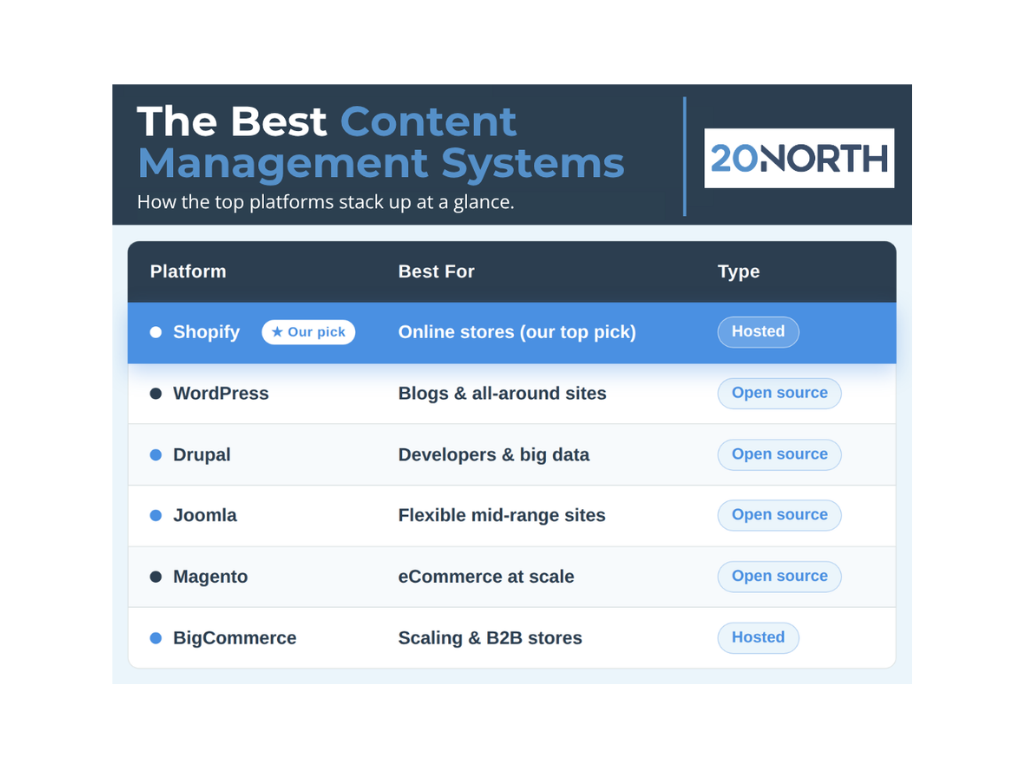Click 'Online stores (our top pick)' text
1024x768 pixels.
[x=517, y=332]
